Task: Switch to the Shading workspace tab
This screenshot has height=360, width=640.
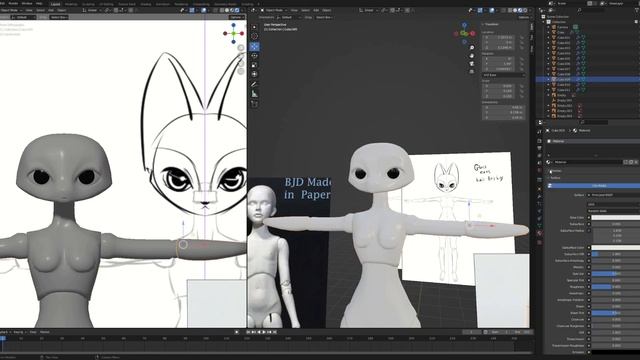Action: tap(146, 4)
